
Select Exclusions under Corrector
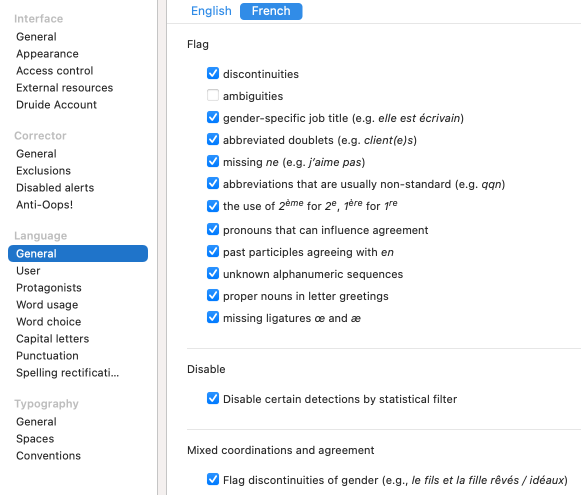[43, 171]
